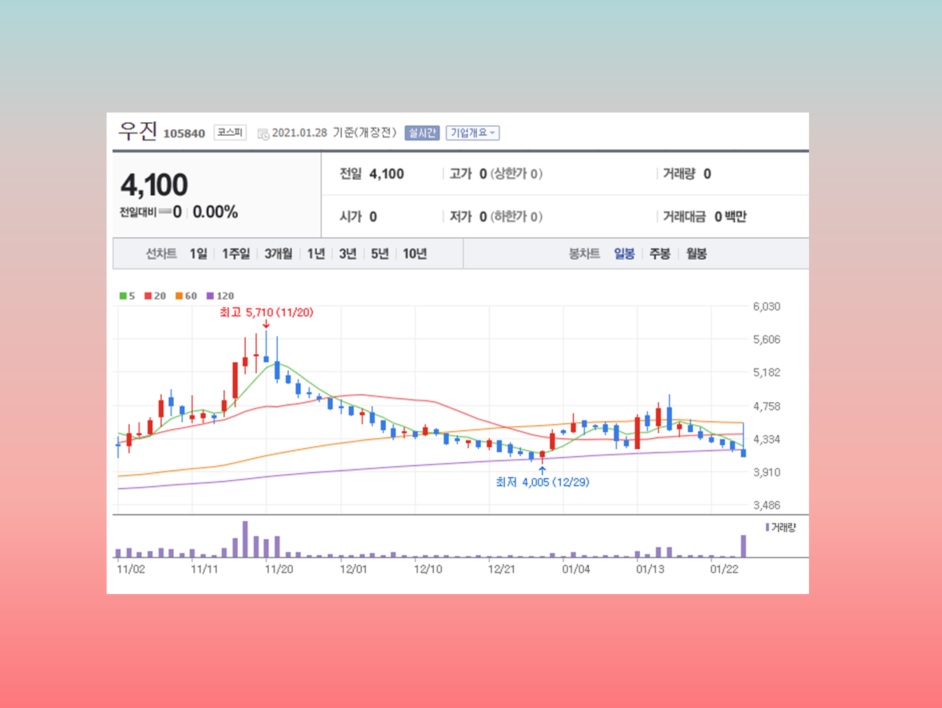
Task: Switch to the 주봉 candle chart
Action: [660, 254]
